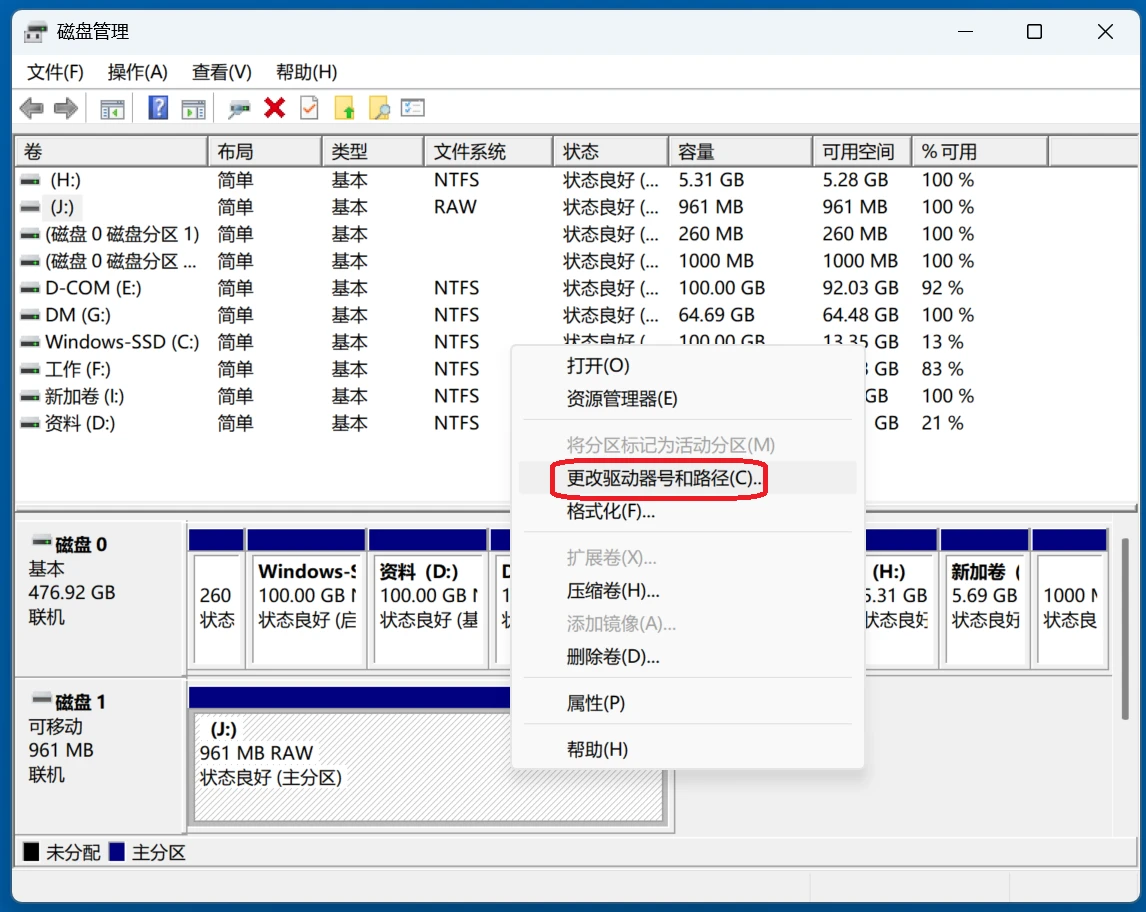Open help via the question mark icon
Image resolution: width=1146 pixels, height=912 pixels.
click(x=157, y=108)
